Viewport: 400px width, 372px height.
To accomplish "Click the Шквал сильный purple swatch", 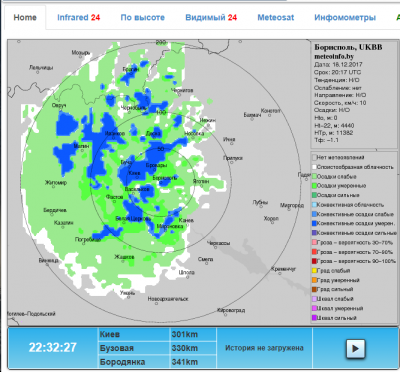I will pyautogui.click(x=314, y=318).
